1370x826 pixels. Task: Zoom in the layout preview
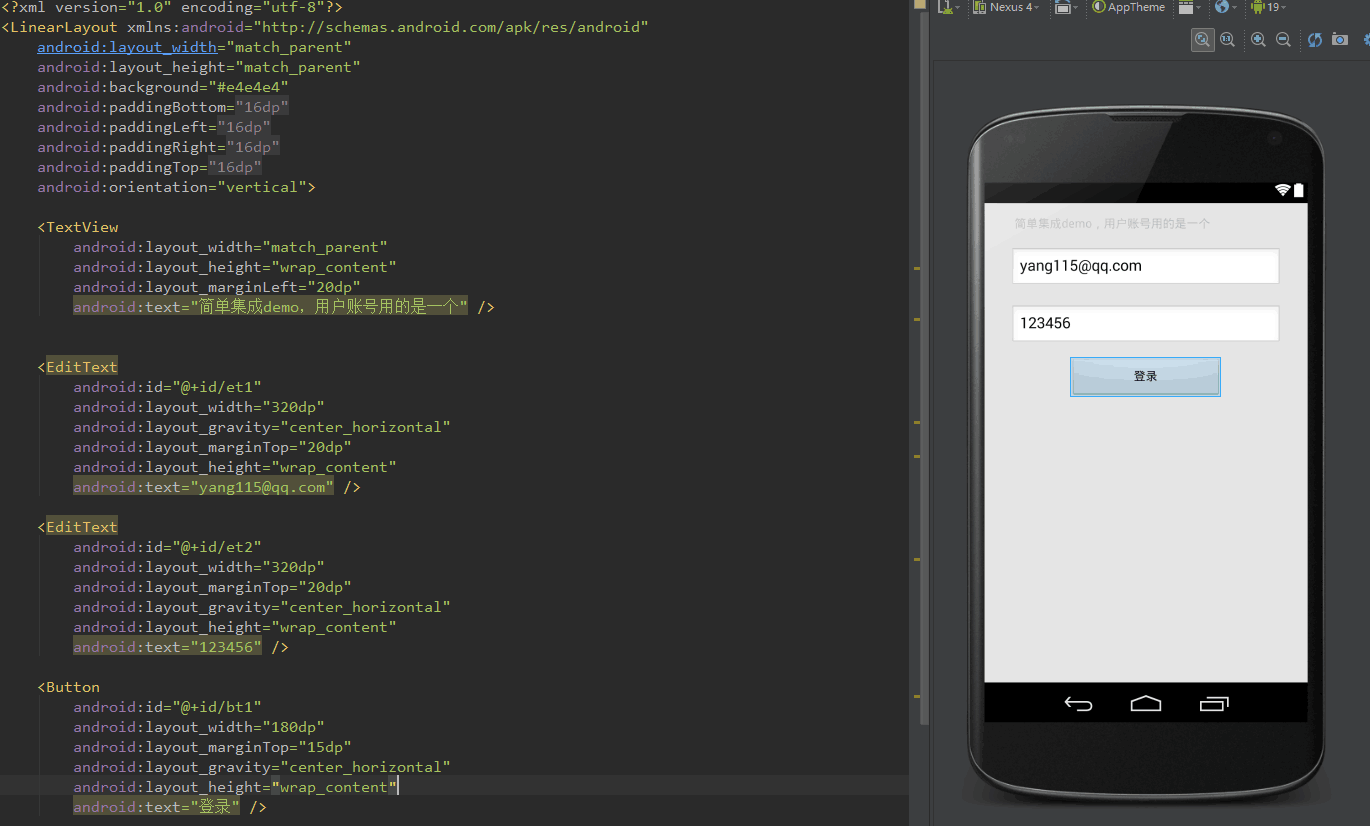(x=1258, y=39)
